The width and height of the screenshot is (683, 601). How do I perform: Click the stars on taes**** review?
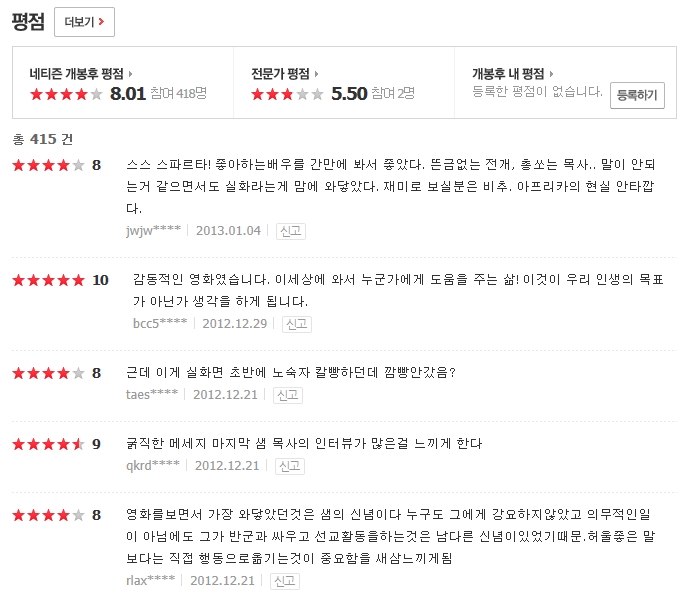click(x=48, y=373)
